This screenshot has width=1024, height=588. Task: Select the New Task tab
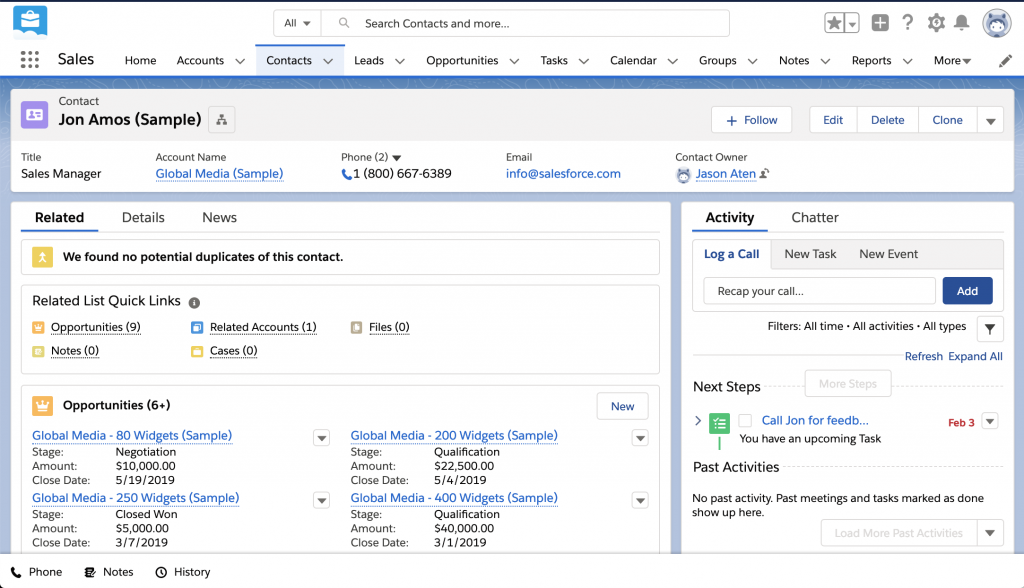[810, 254]
